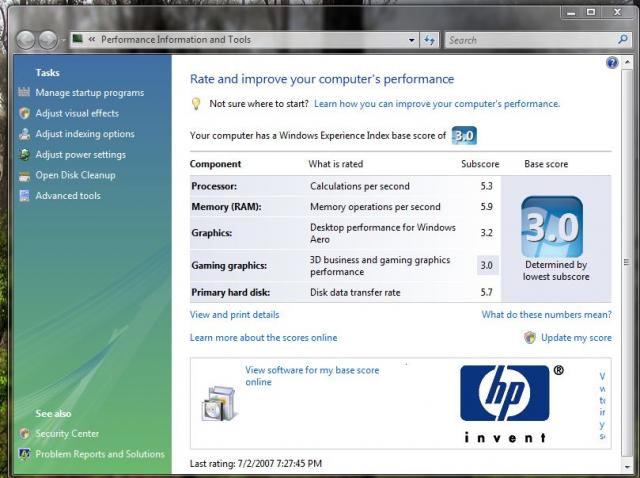640x478 pixels.
Task: Open Adjust indexing options
Action: 85,134
